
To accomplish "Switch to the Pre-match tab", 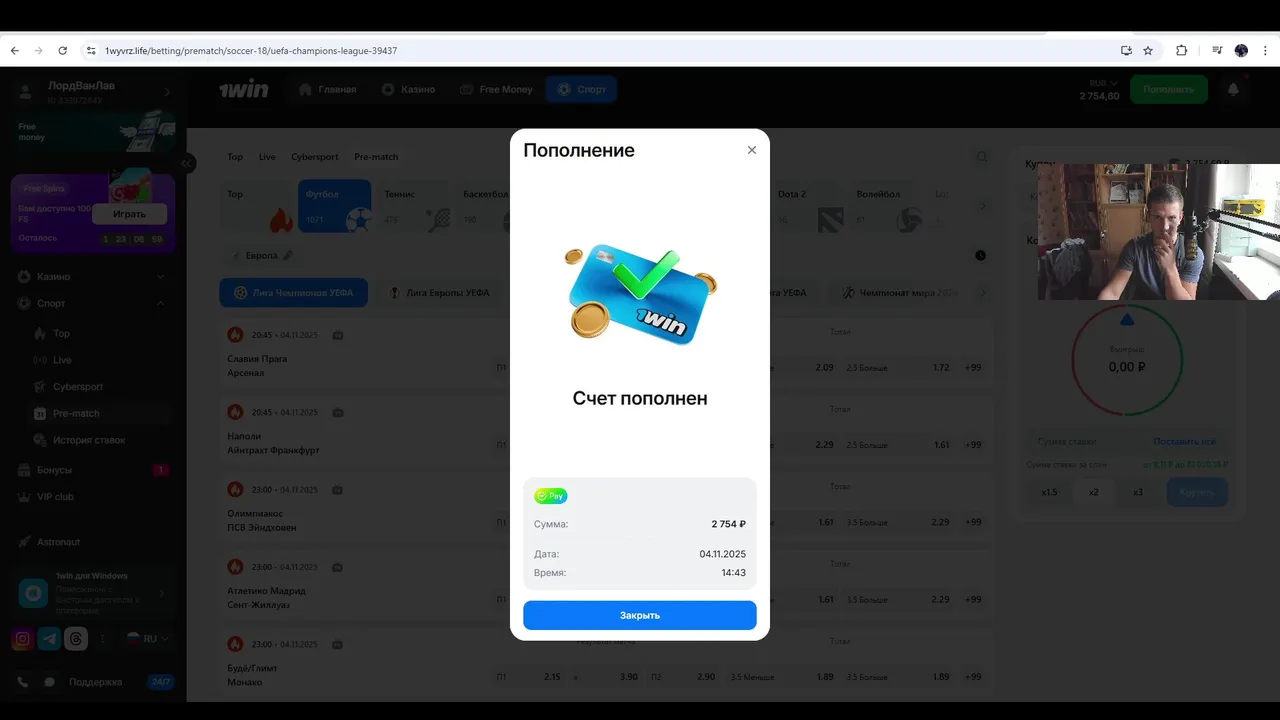I will 376,157.
